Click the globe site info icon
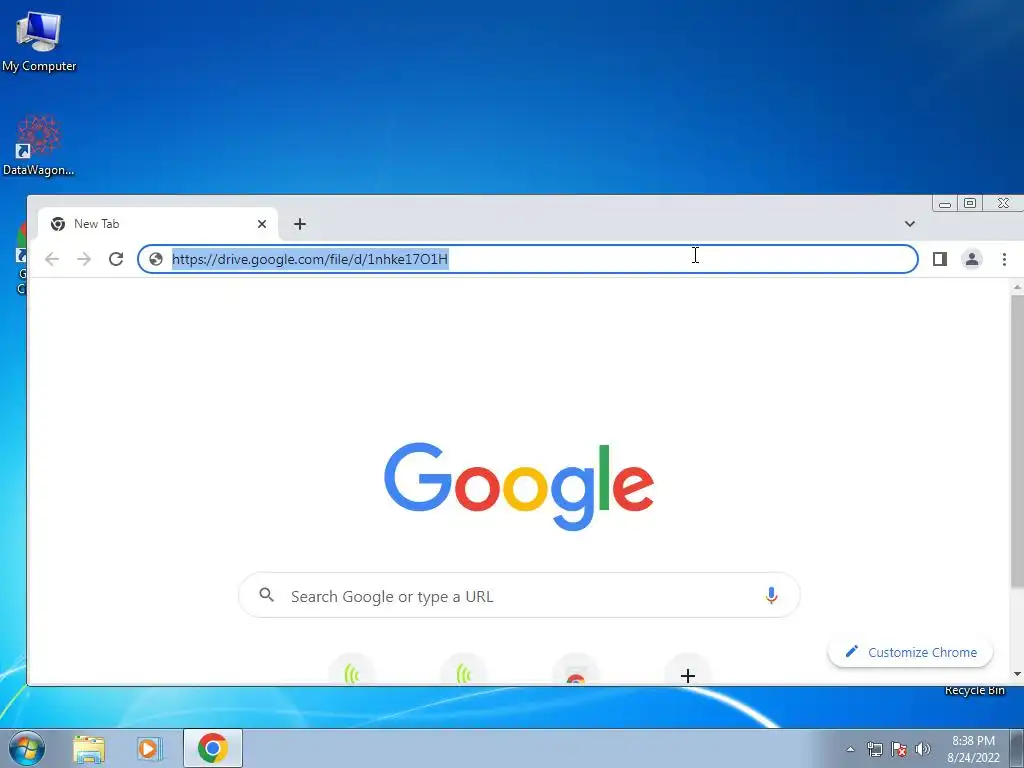Screen dimensions: 1024x768 coord(156,259)
